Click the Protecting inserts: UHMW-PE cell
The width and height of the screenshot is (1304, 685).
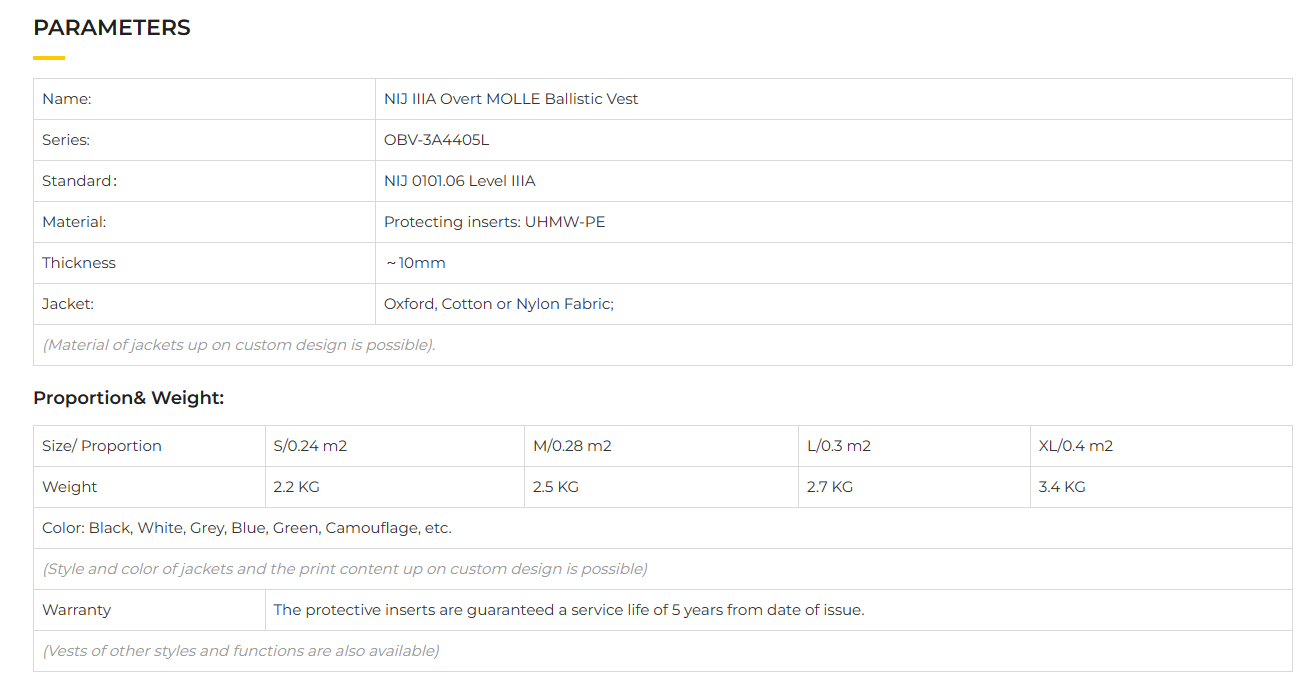pos(495,222)
